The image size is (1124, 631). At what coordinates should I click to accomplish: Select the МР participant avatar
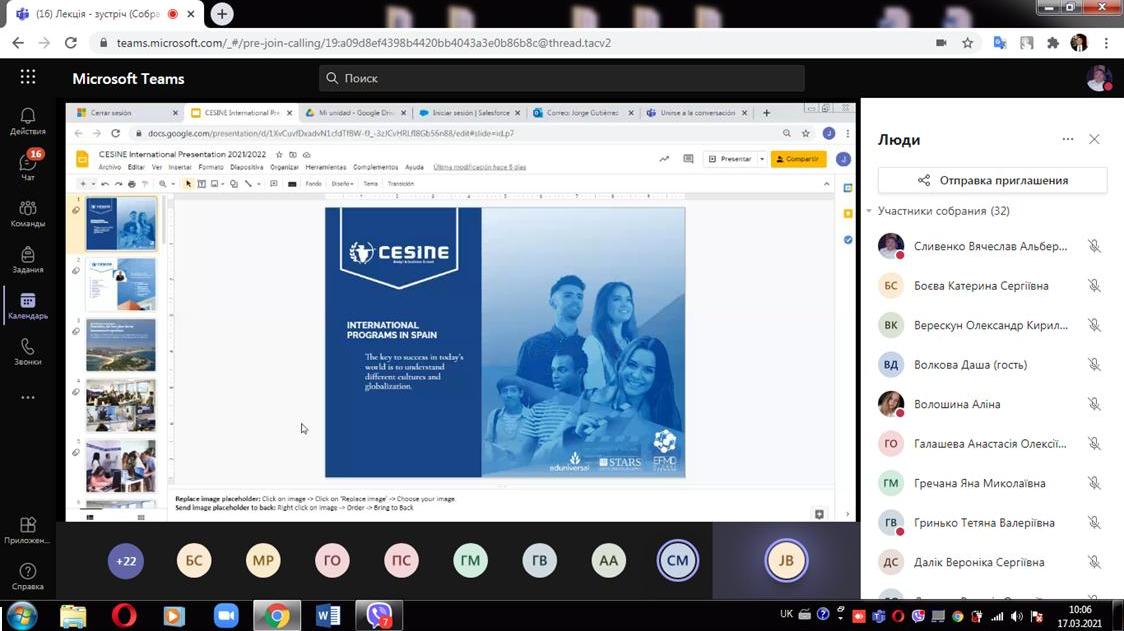pyautogui.click(x=263, y=561)
